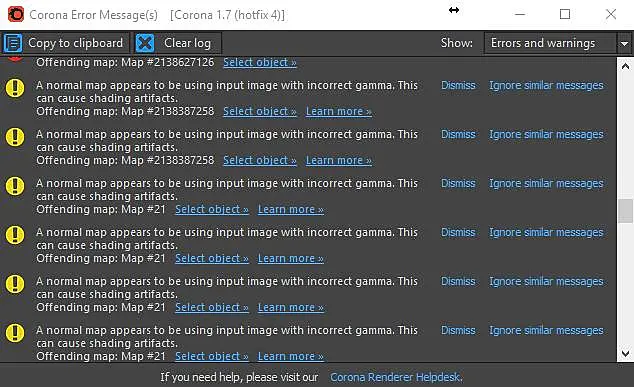Image resolution: width=634 pixels, height=387 pixels.
Task: Visit the Corona Renderer Helpdesk link
Action: [396, 377]
